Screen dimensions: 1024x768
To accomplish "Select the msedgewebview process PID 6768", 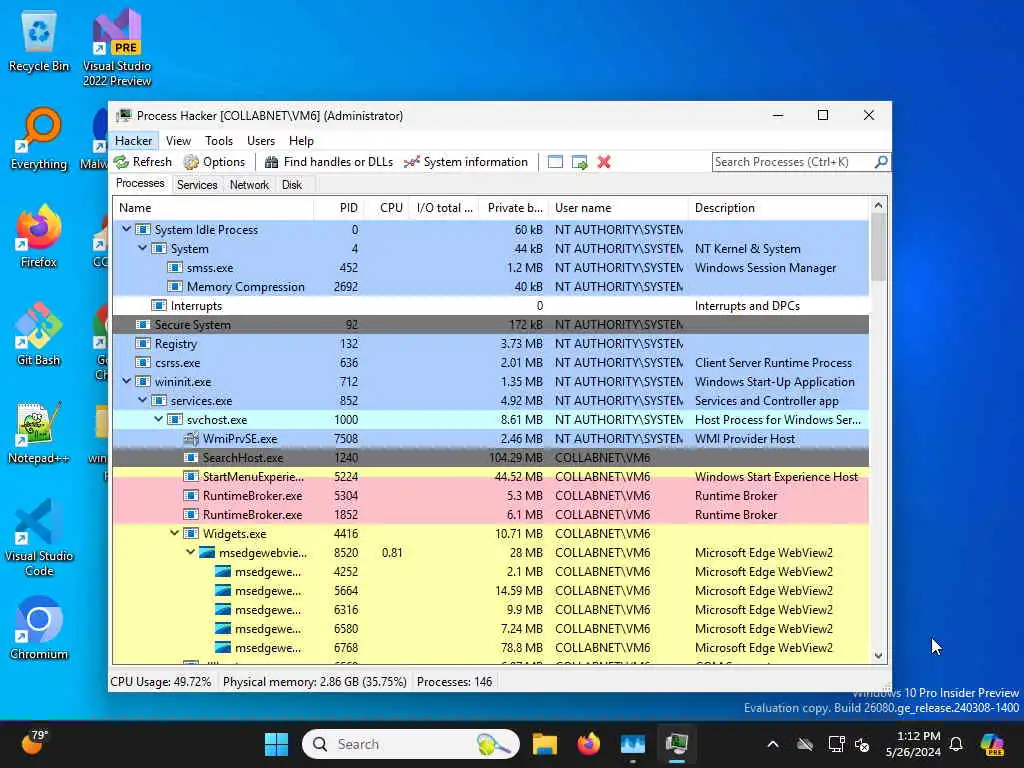I will click(x=490, y=648).
